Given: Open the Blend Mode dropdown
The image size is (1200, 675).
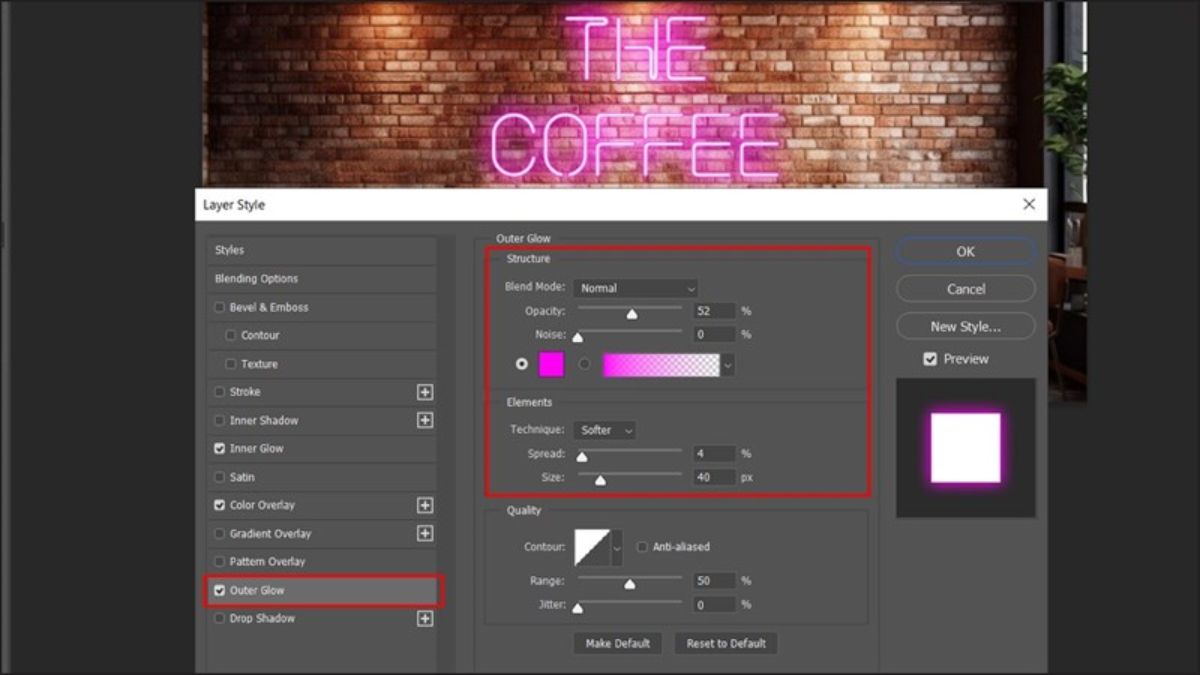Looking at the screenshot, I should point(635,288).
